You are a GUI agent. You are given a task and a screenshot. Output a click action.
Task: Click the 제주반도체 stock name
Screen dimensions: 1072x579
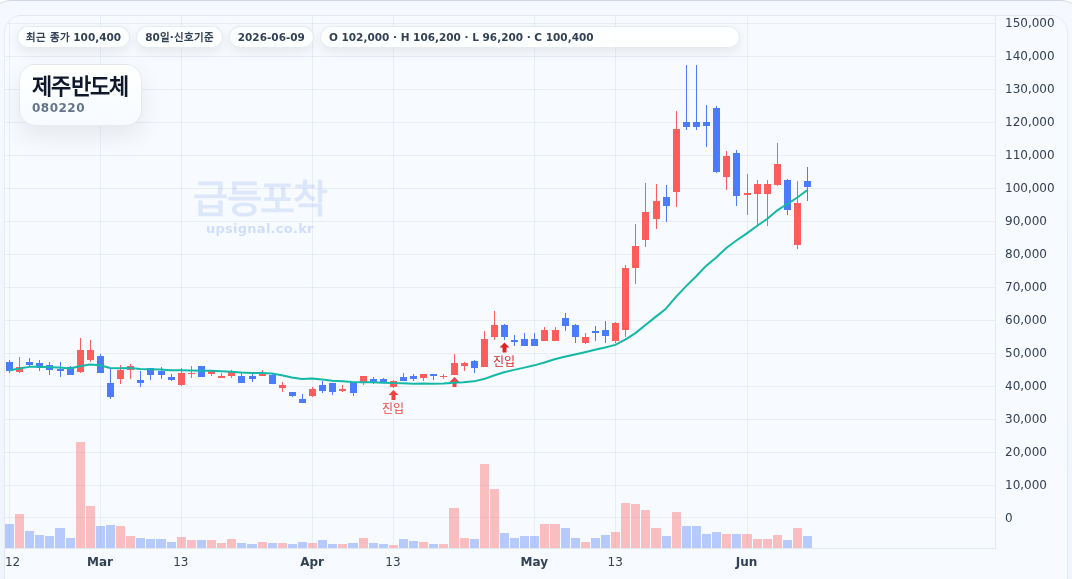(x=80, y=87)
